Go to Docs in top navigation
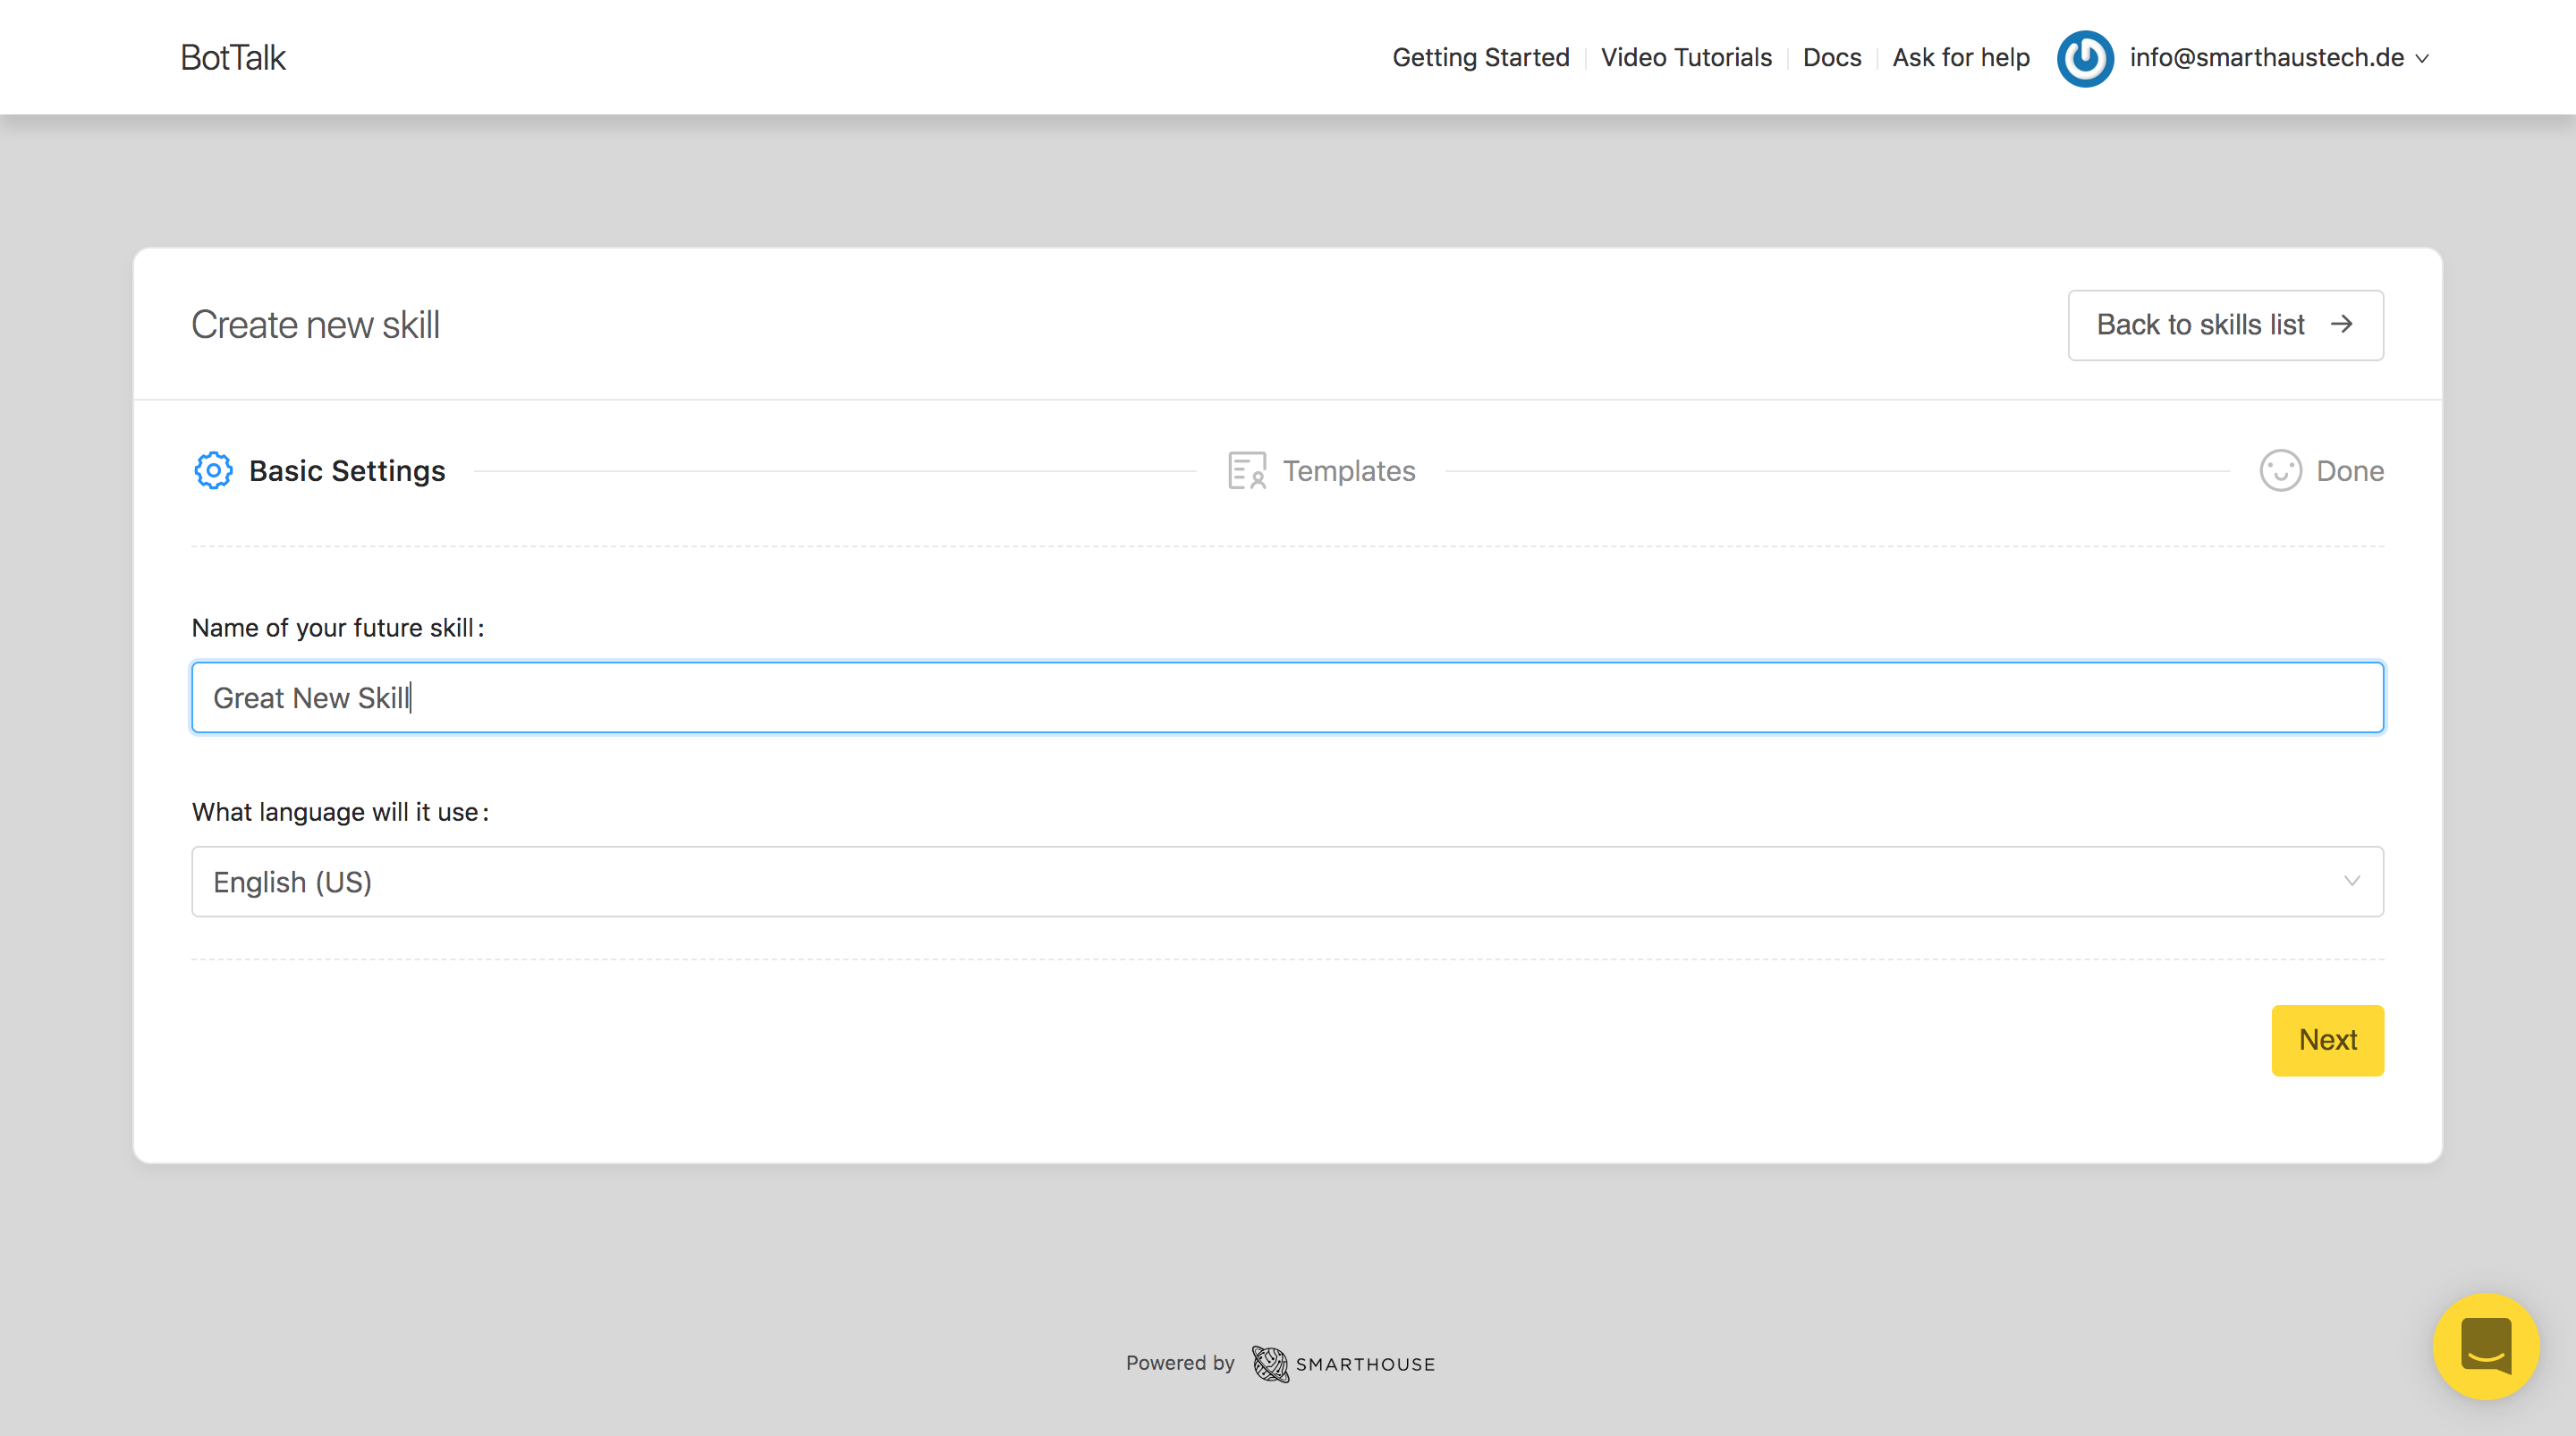 (x=1831, y=57)
